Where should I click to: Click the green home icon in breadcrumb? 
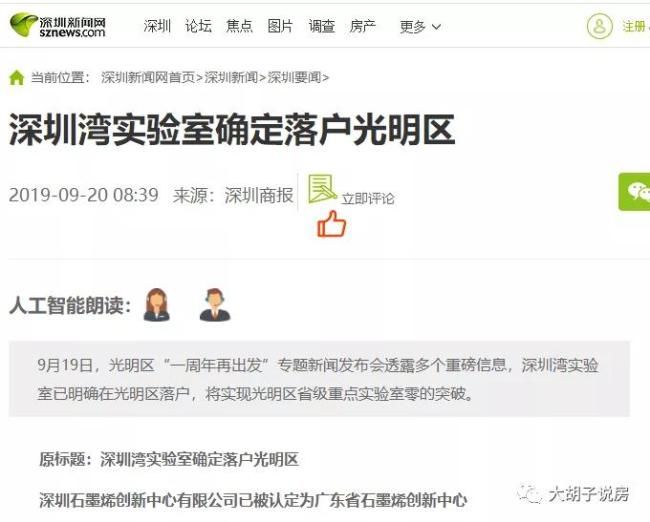17,78
